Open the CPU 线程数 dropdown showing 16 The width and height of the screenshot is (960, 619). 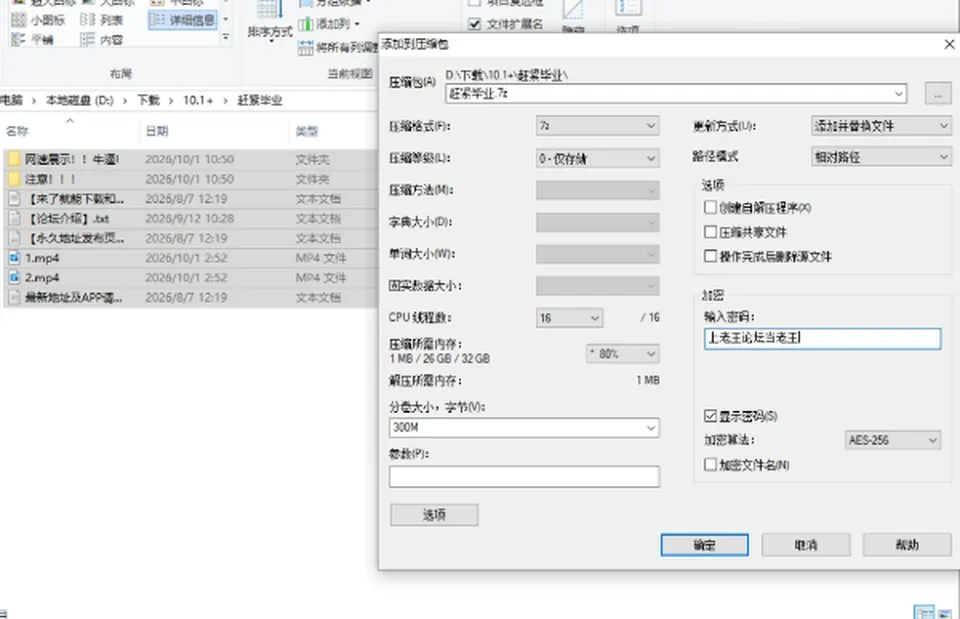tap(569, 318)
